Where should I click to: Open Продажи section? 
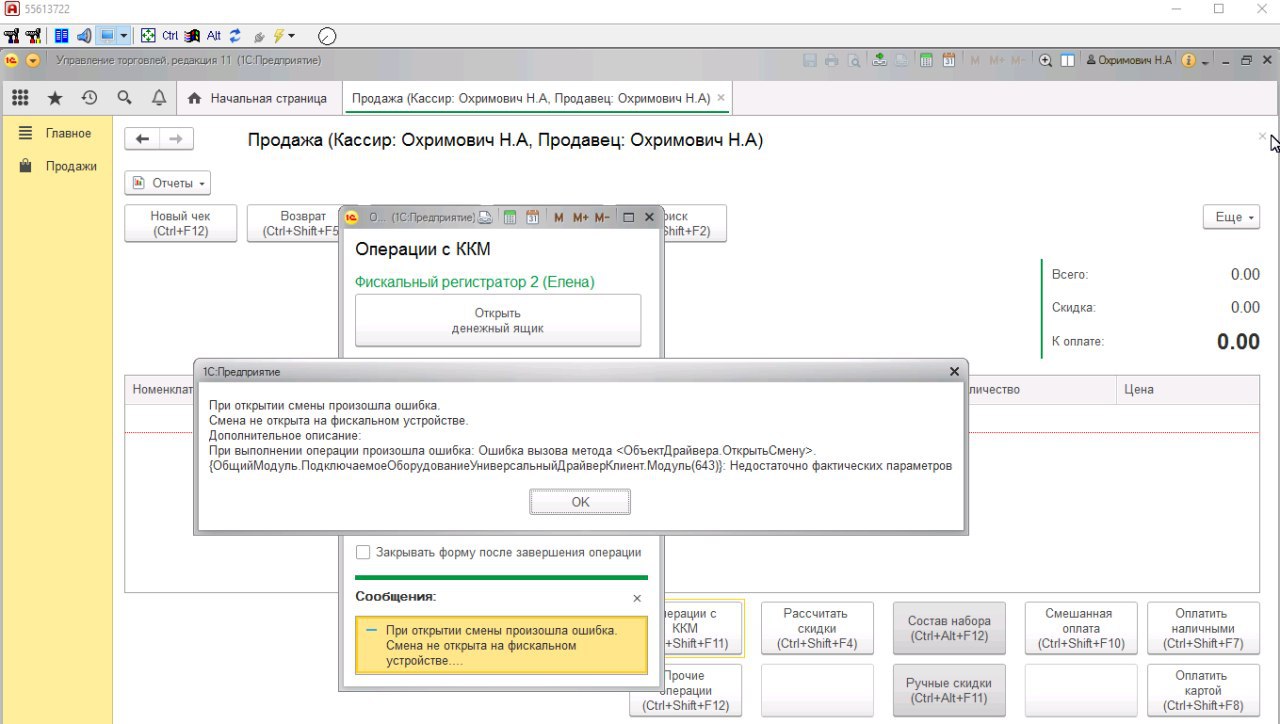[x=56, y=166]
